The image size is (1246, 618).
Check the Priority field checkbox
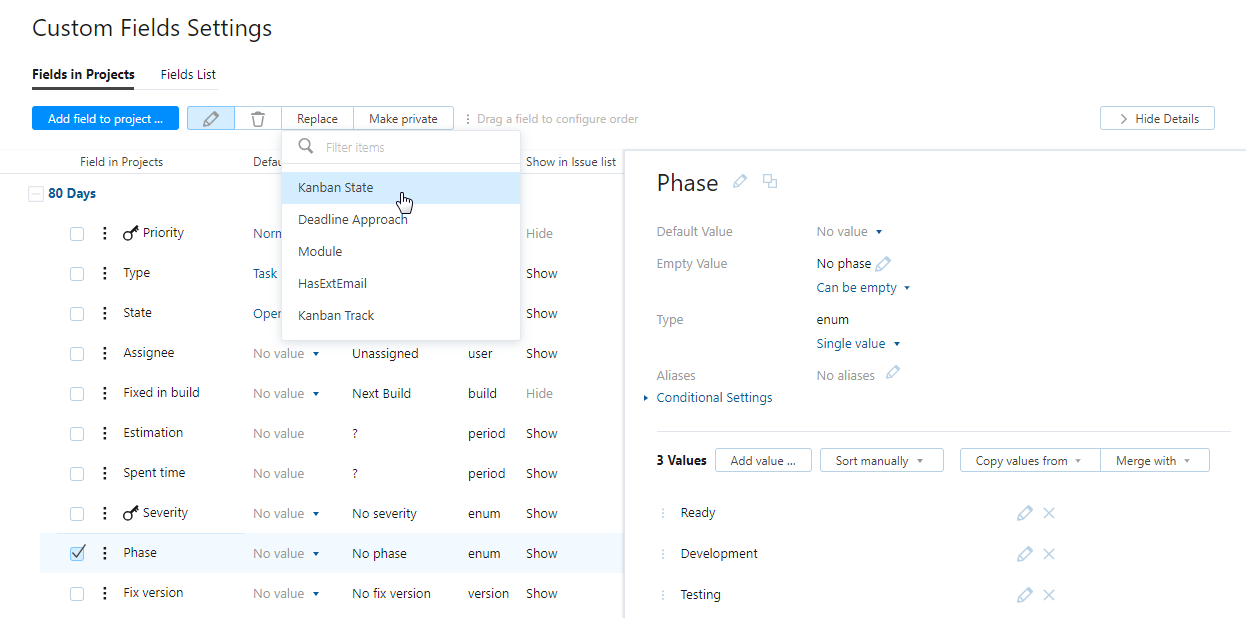[77, 234]
